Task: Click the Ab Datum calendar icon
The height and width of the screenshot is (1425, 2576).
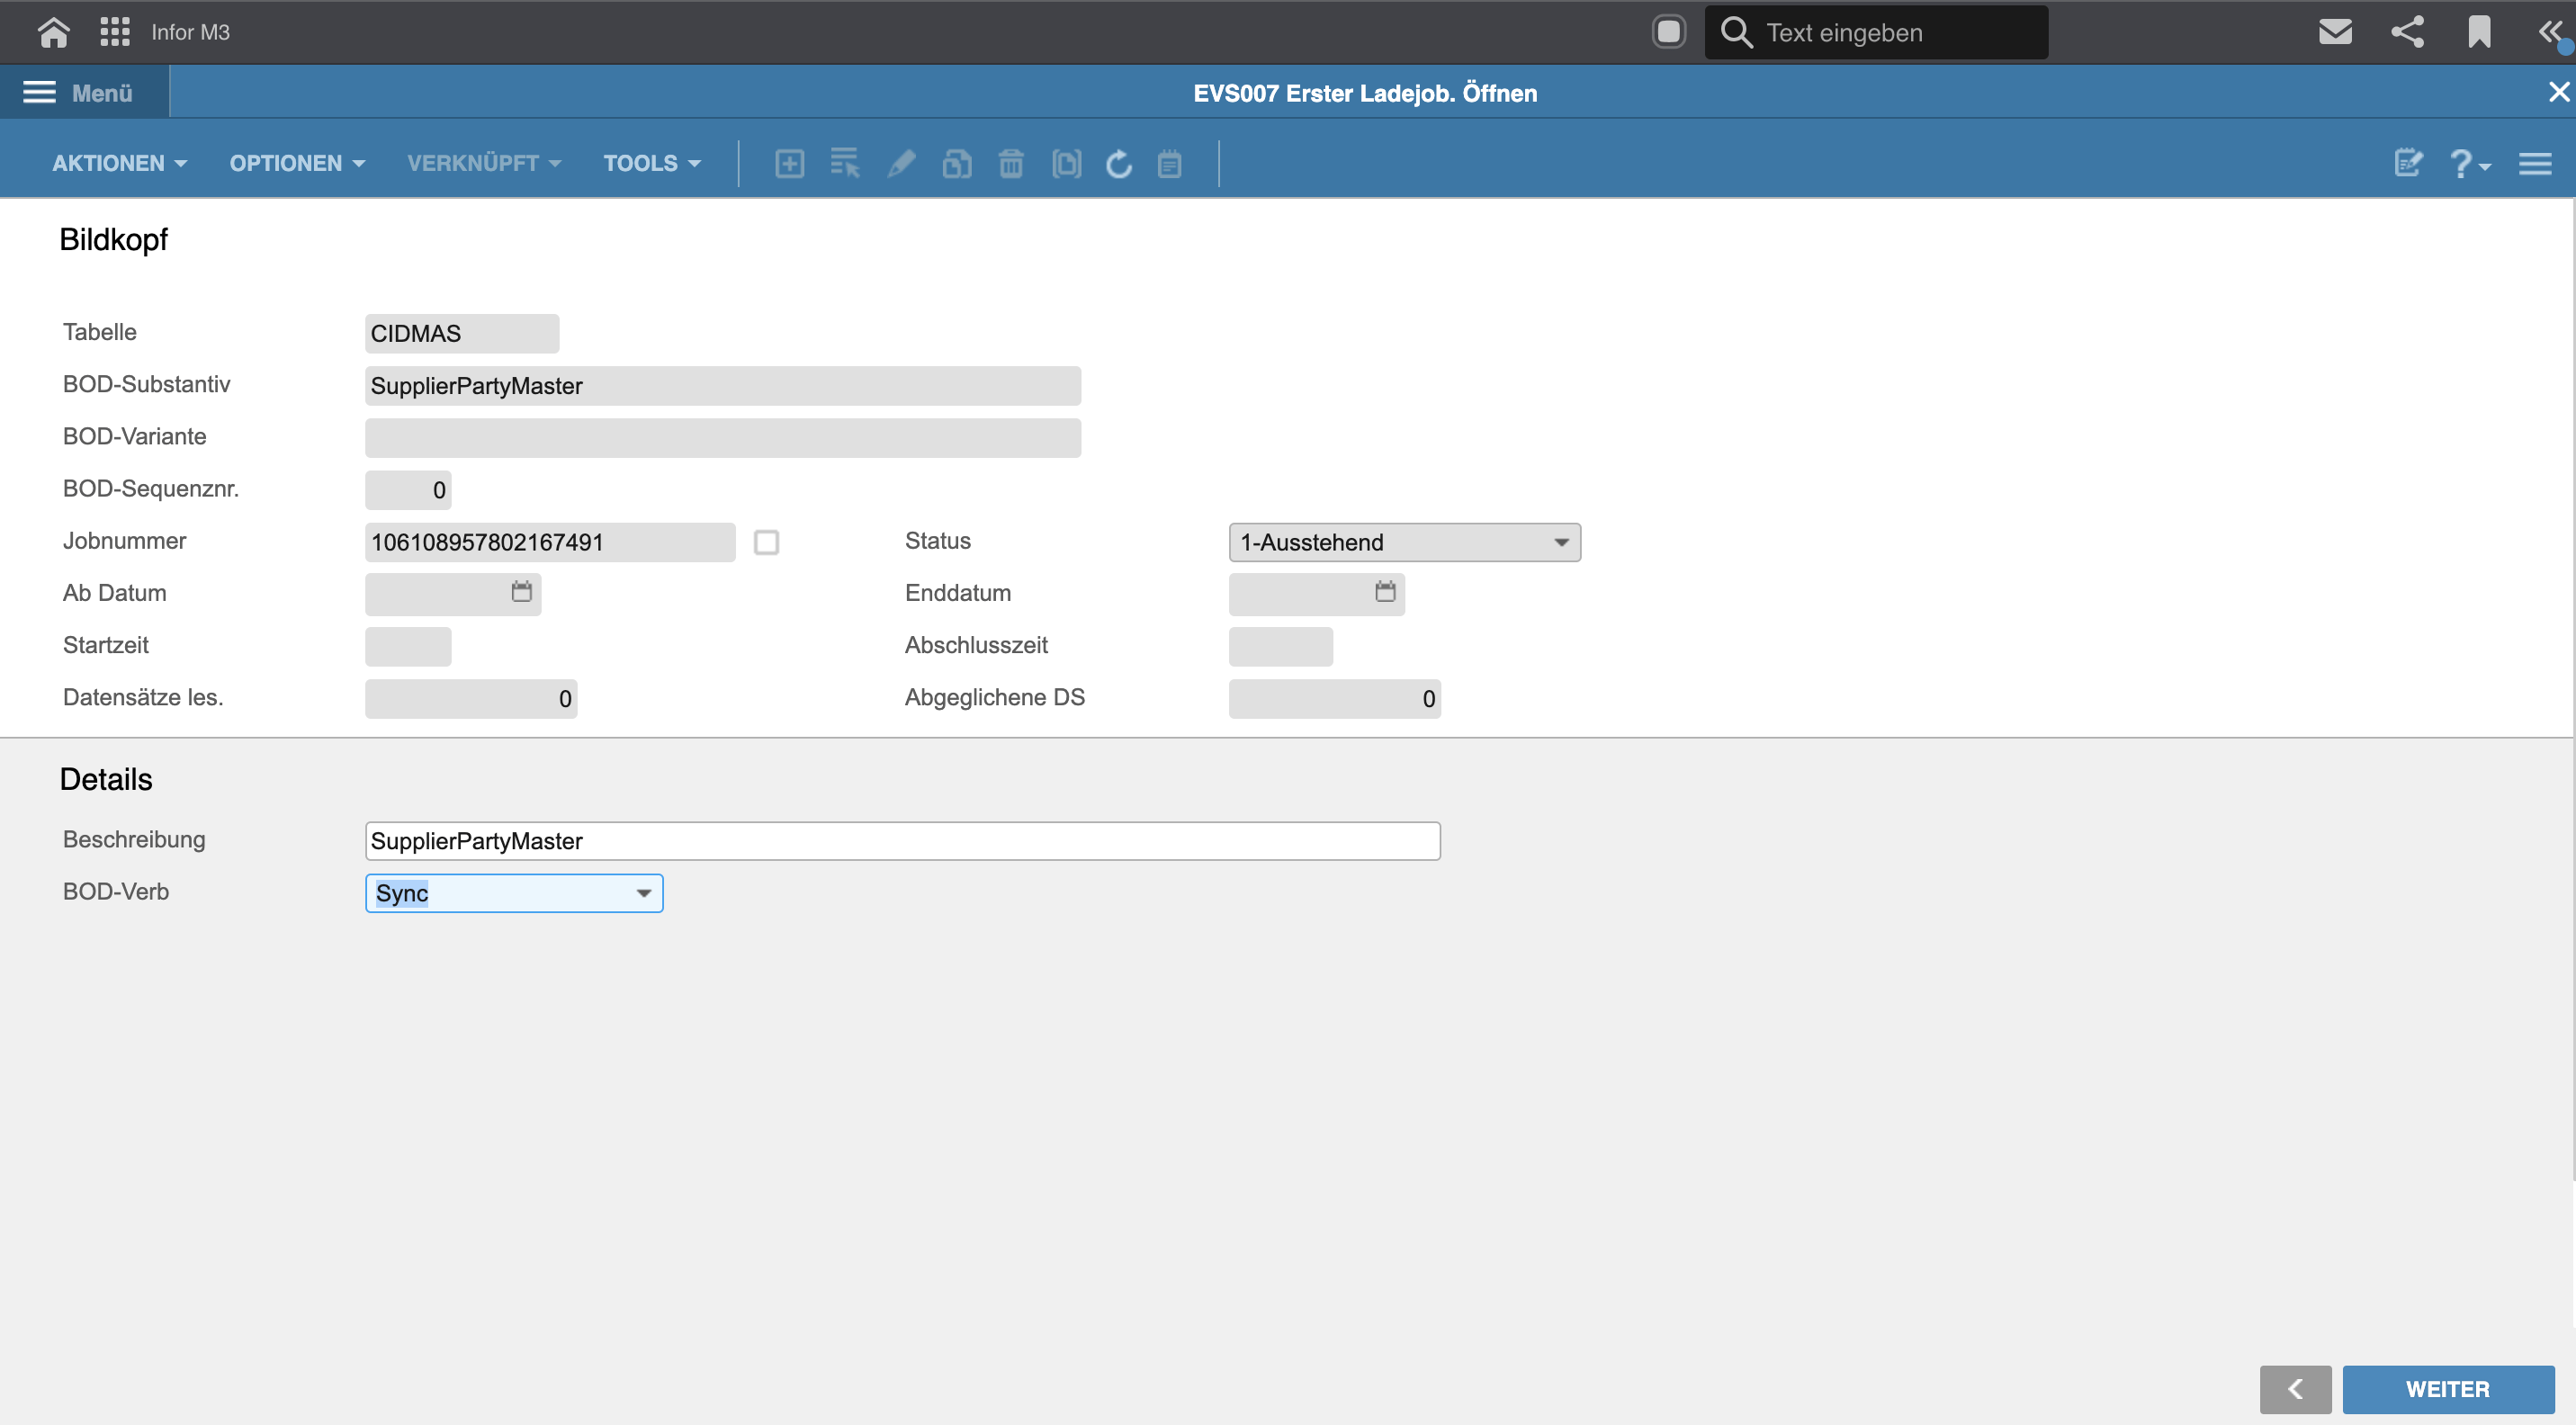Action: (x=521, y=592)
